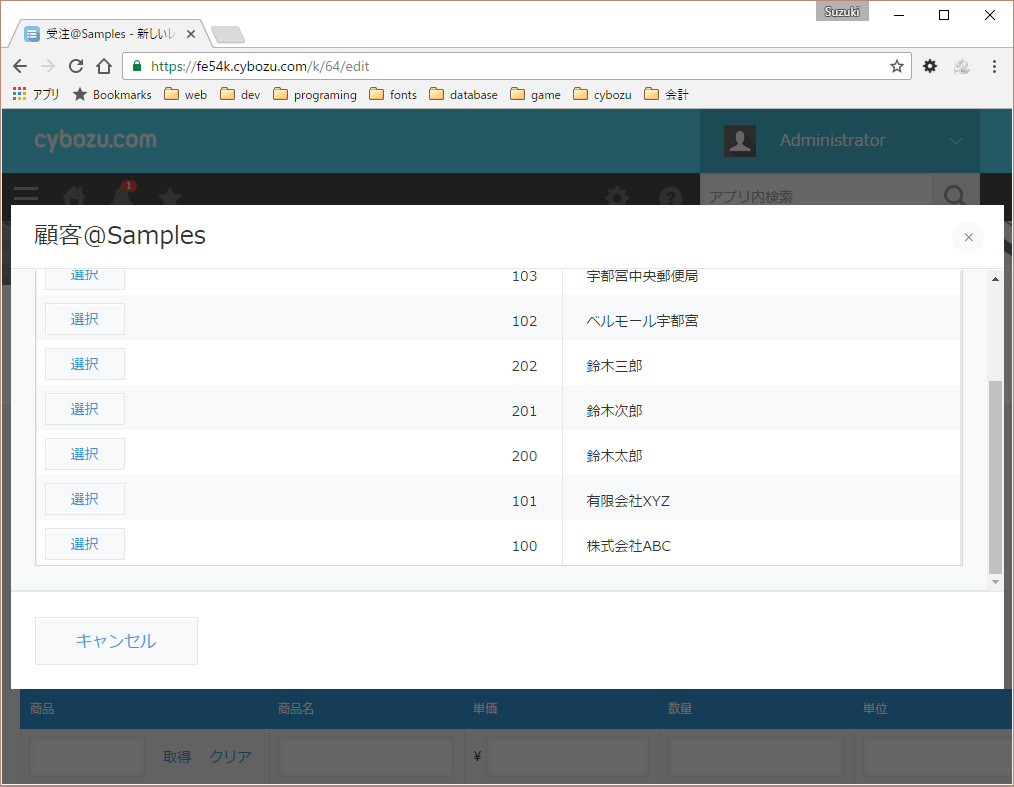1014x787 pixels.
Task: Go to browser home page icon
Action: (104, 66)
